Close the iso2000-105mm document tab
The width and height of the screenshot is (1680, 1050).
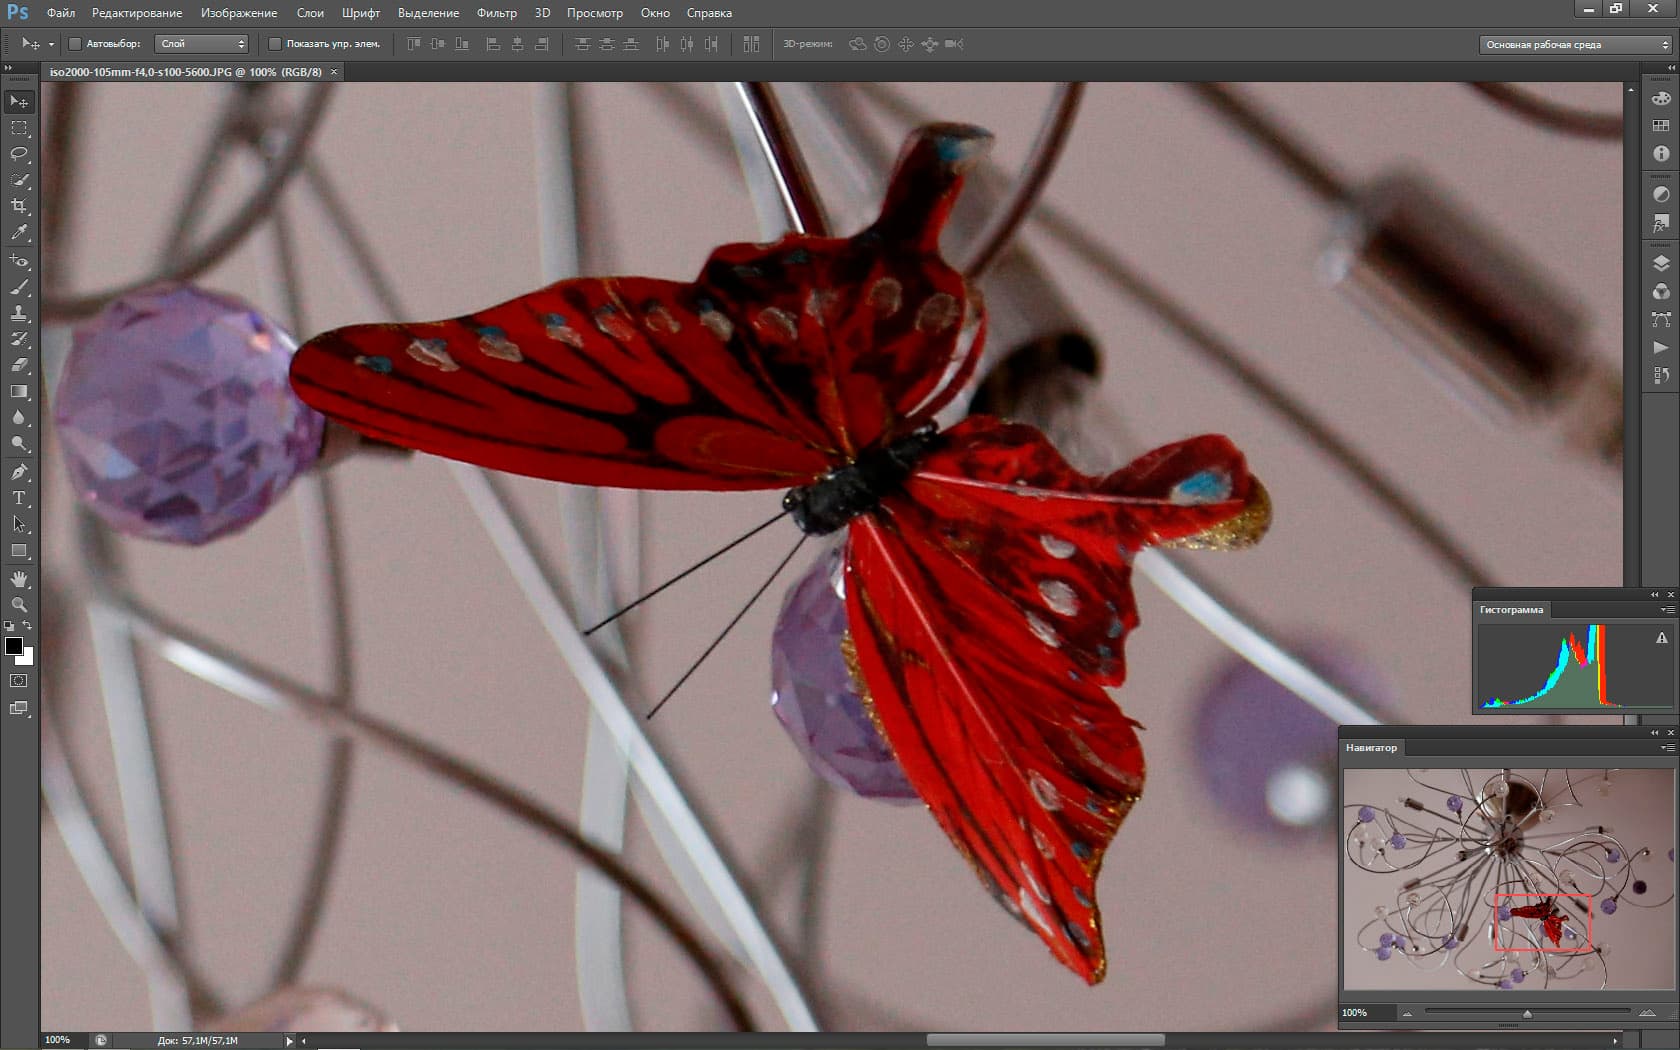334,72
